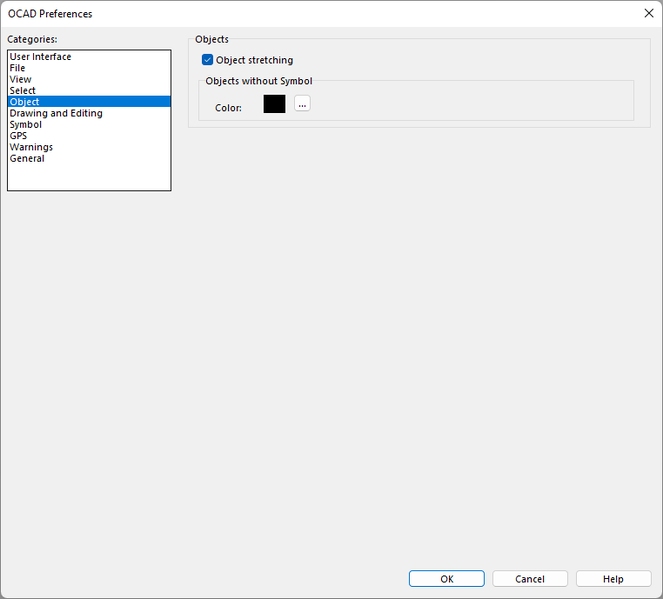Open Drawing and Editing category

point(89,113)
